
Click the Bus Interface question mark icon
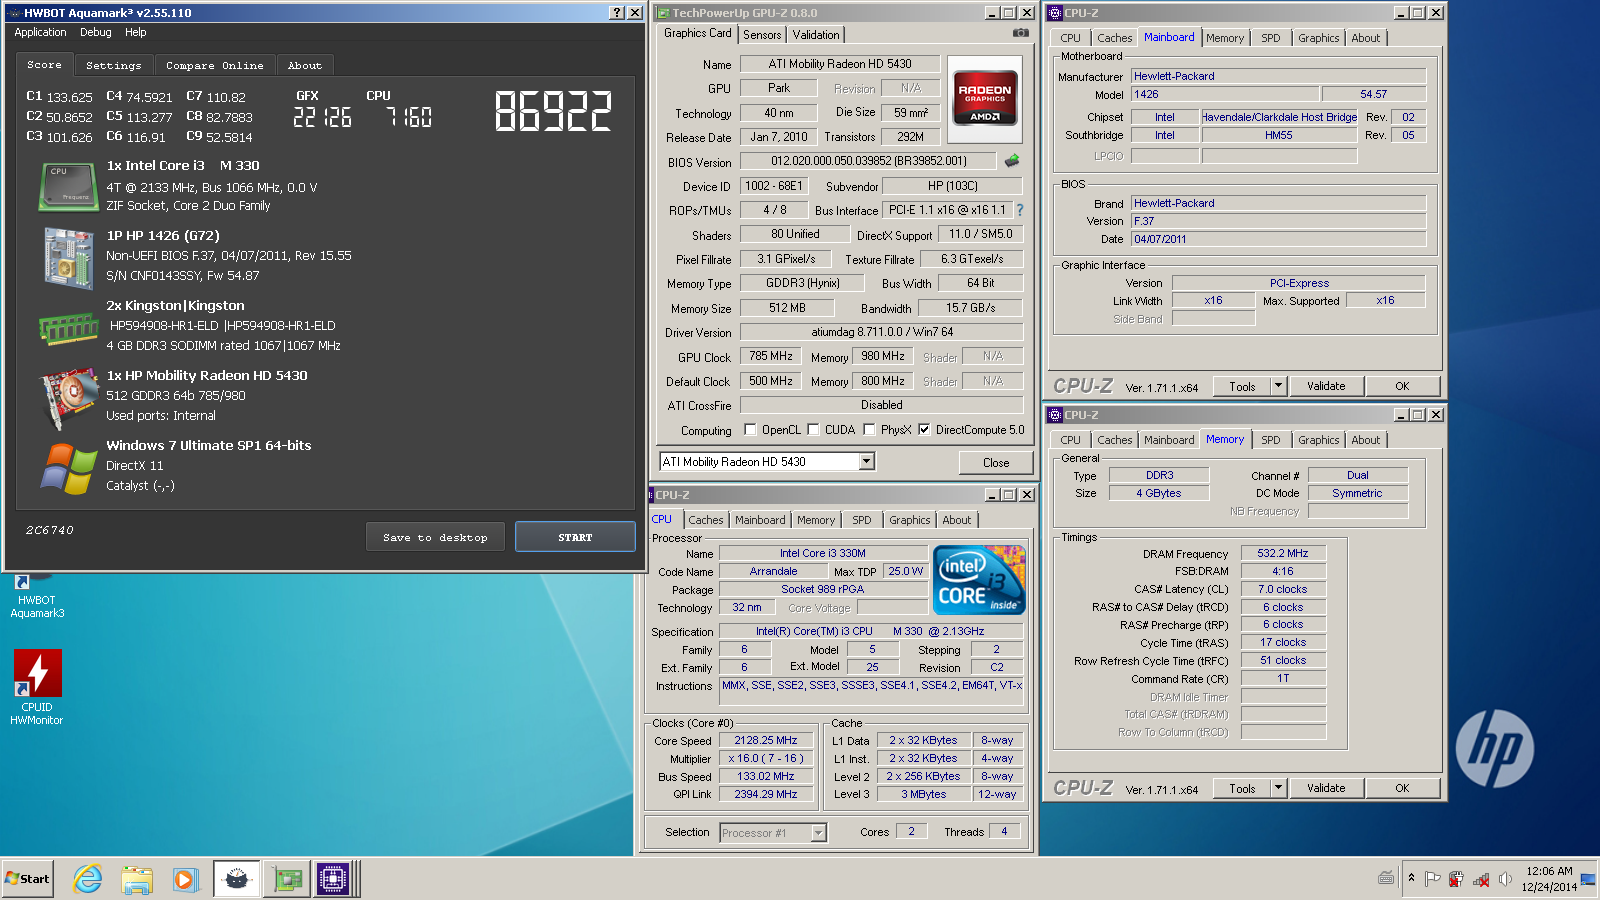(x=1020, y=210)
